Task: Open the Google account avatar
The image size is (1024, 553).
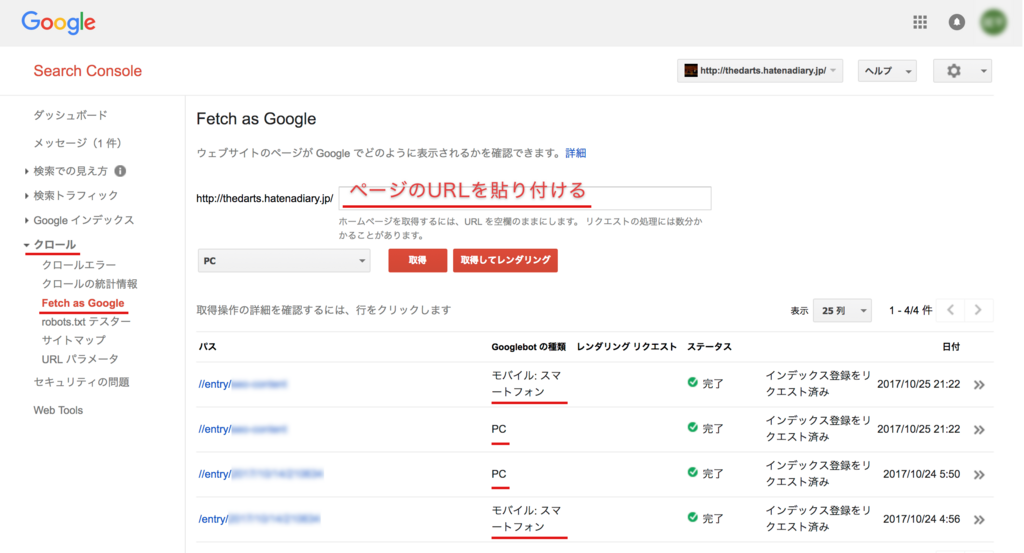Action: point(993,22)
